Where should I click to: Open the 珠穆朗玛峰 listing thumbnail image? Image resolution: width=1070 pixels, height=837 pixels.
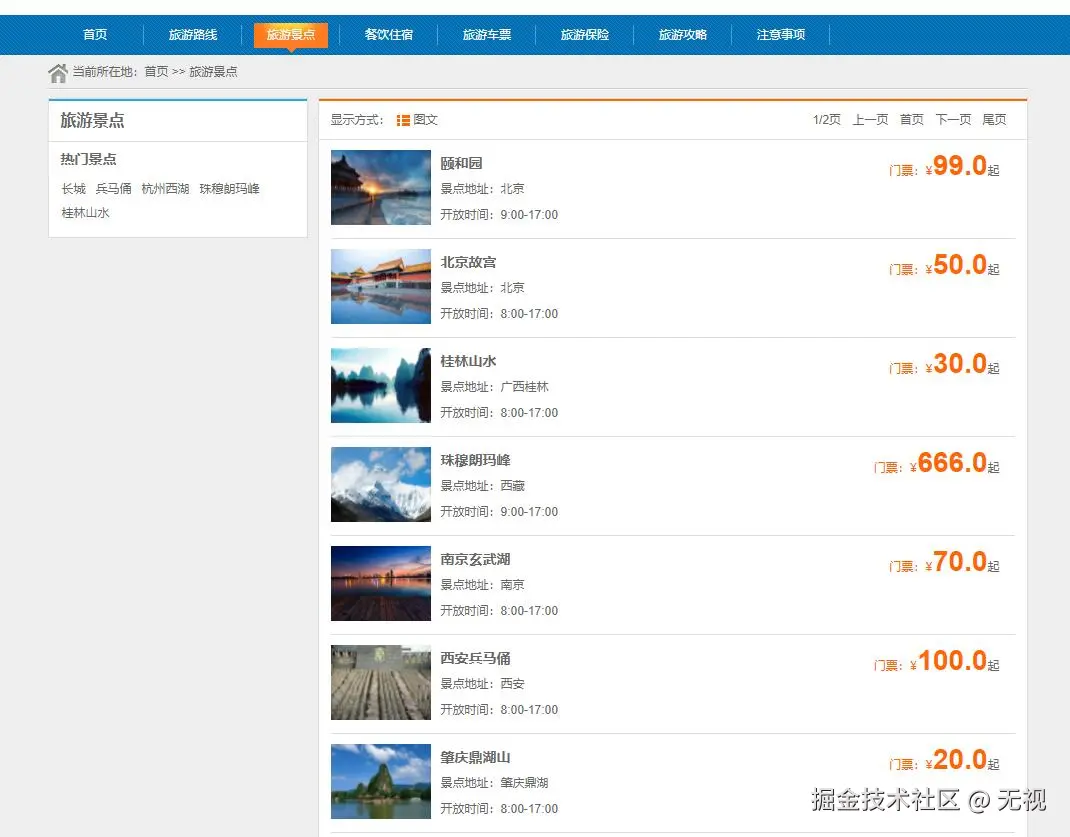381,484
